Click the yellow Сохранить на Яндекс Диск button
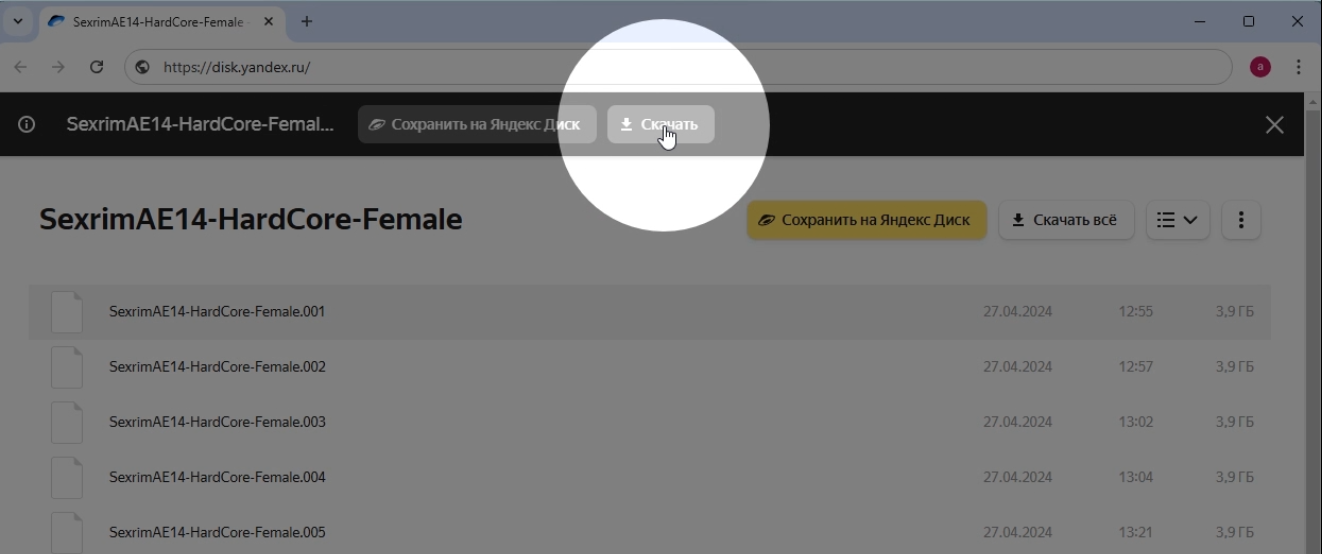Image resolution: width=1322 pixels, height=554 pixels. tap(866, 220)
